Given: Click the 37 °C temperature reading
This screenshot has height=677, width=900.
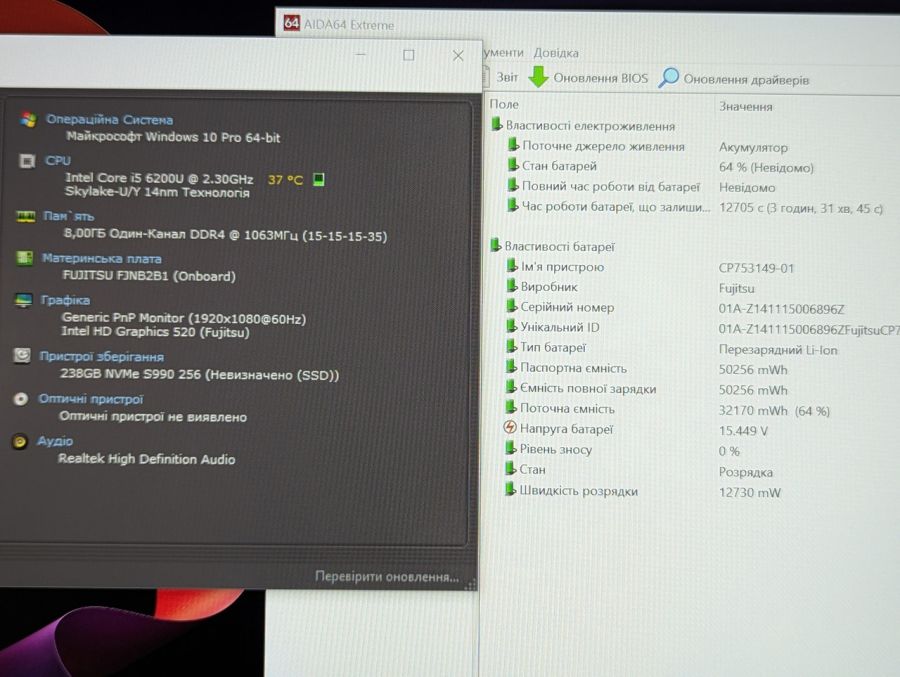Looking at the screenshot, I should pyautogui.click(x=285, y=180).
